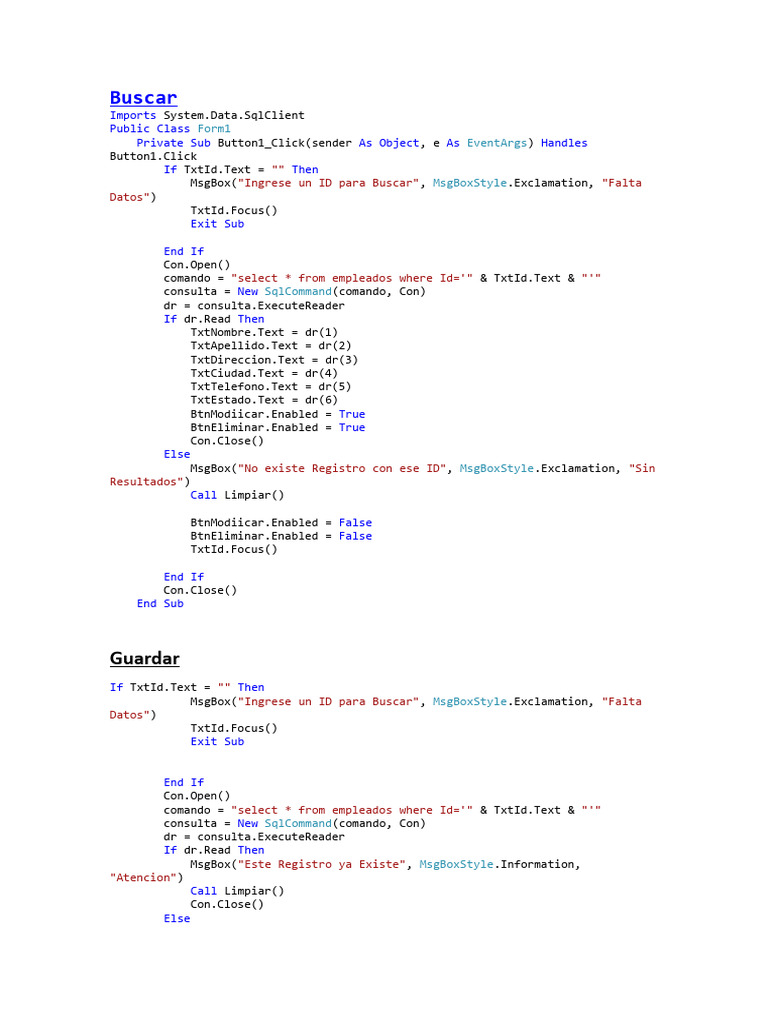Click the 'No existe Registro con ese ID' string
This screenshot has width=768, height=1024.
[x=342, y=468]
